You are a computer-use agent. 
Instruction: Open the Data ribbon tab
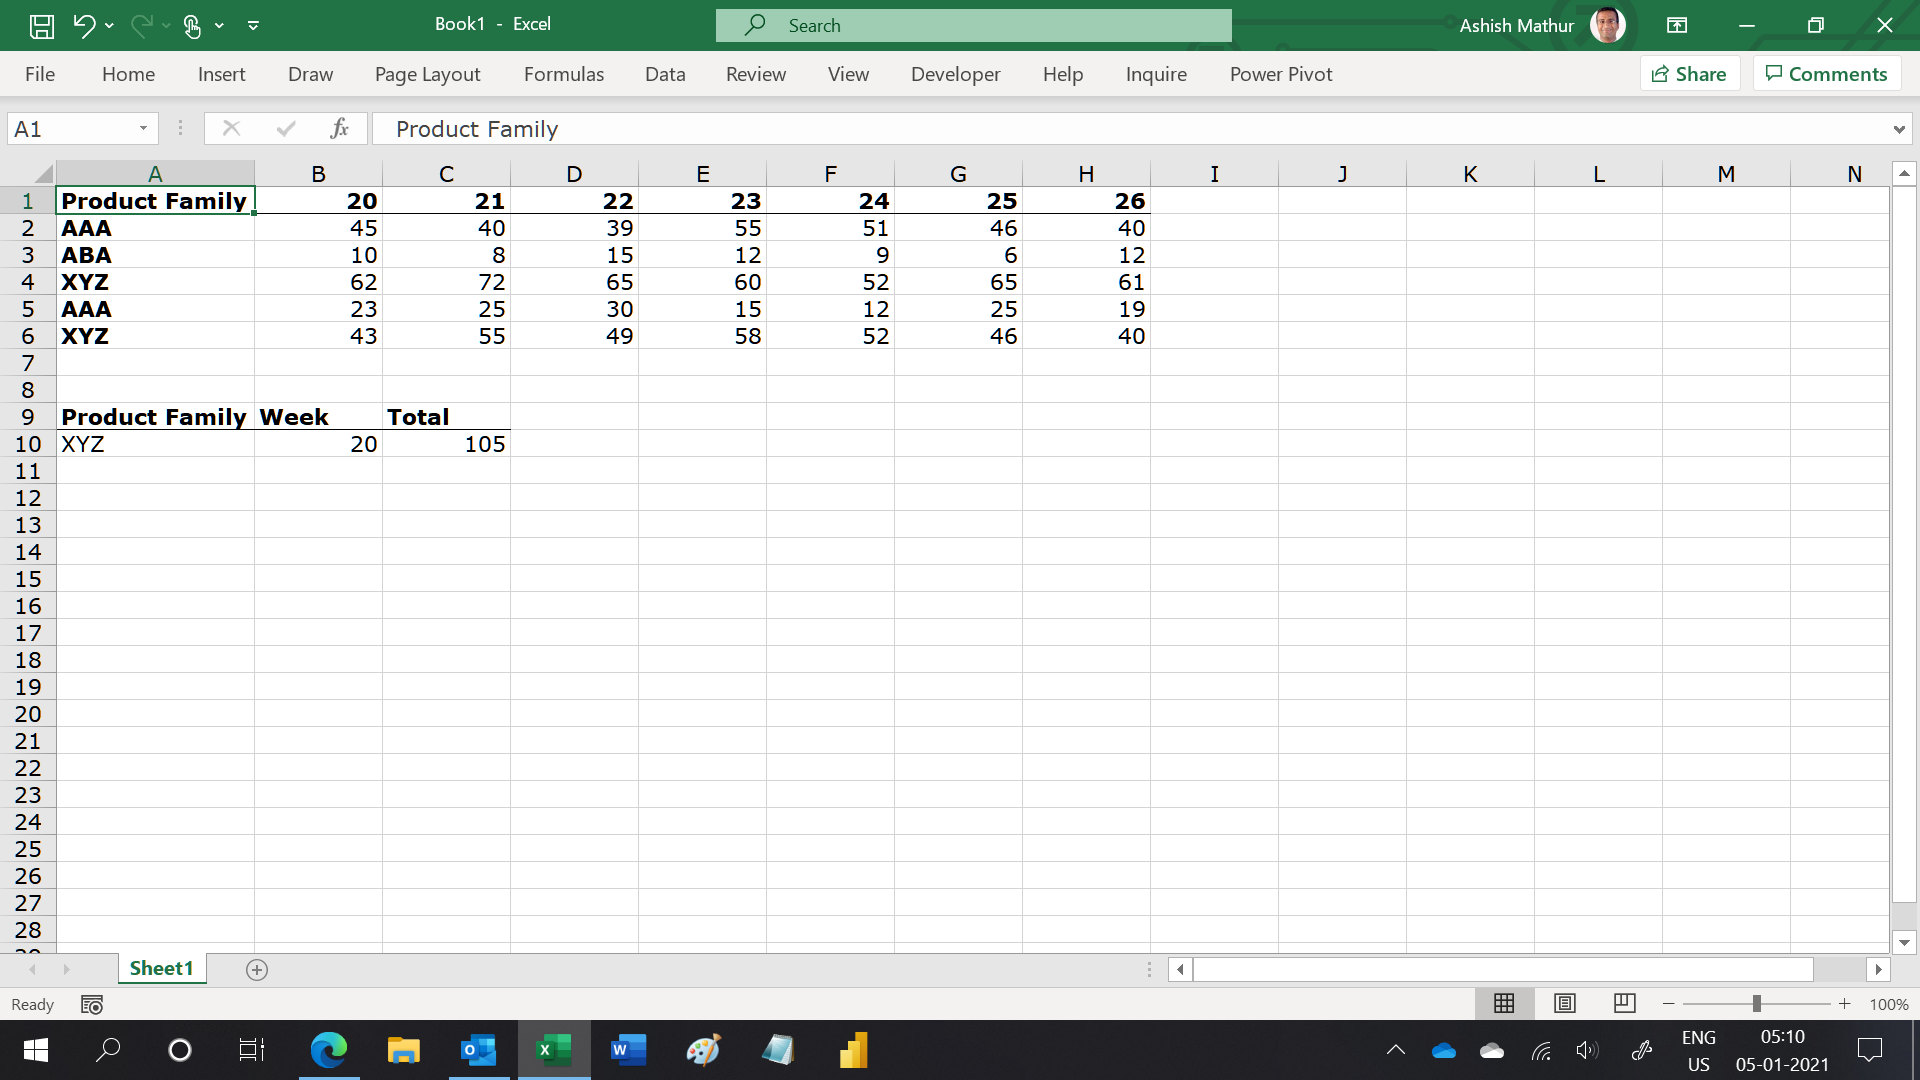coord(665,74)
